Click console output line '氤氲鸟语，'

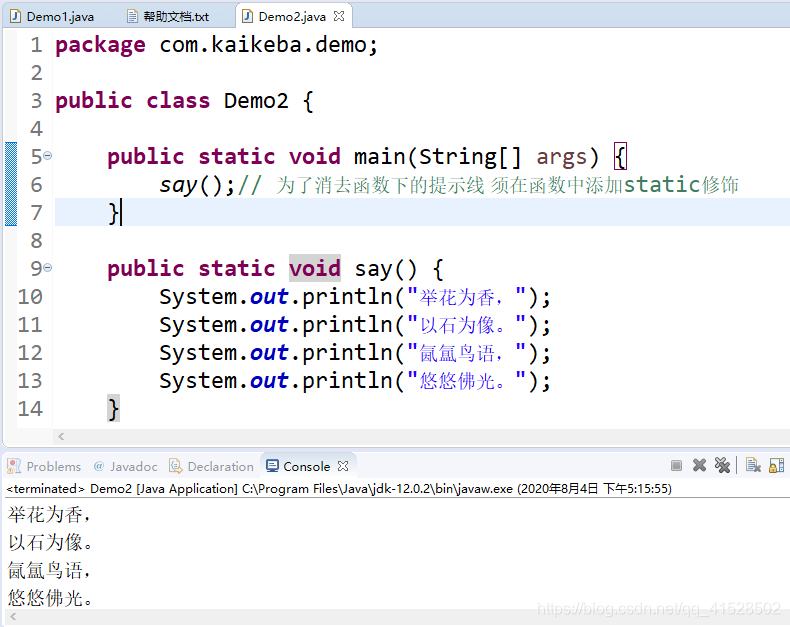click(49, 571)
